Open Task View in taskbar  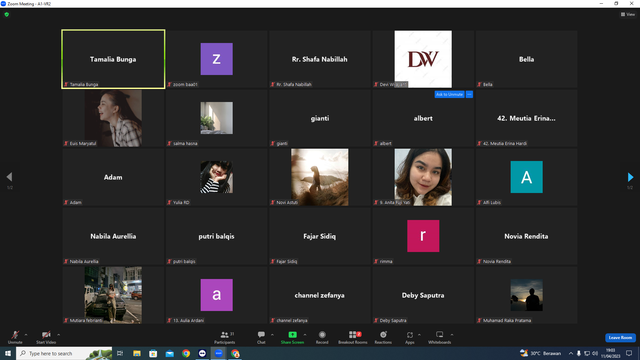coord(120,353)
